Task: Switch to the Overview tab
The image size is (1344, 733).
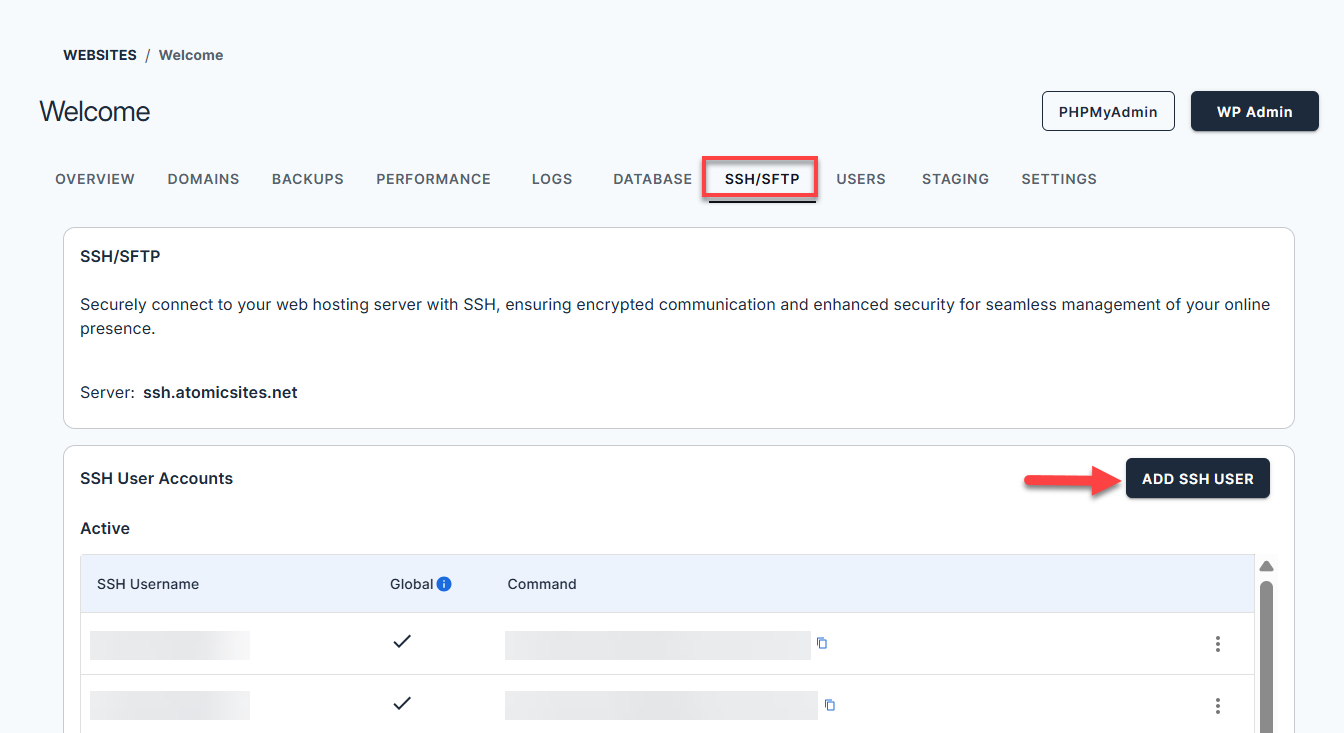Action: pyautogui.click(x=95, y=179)
